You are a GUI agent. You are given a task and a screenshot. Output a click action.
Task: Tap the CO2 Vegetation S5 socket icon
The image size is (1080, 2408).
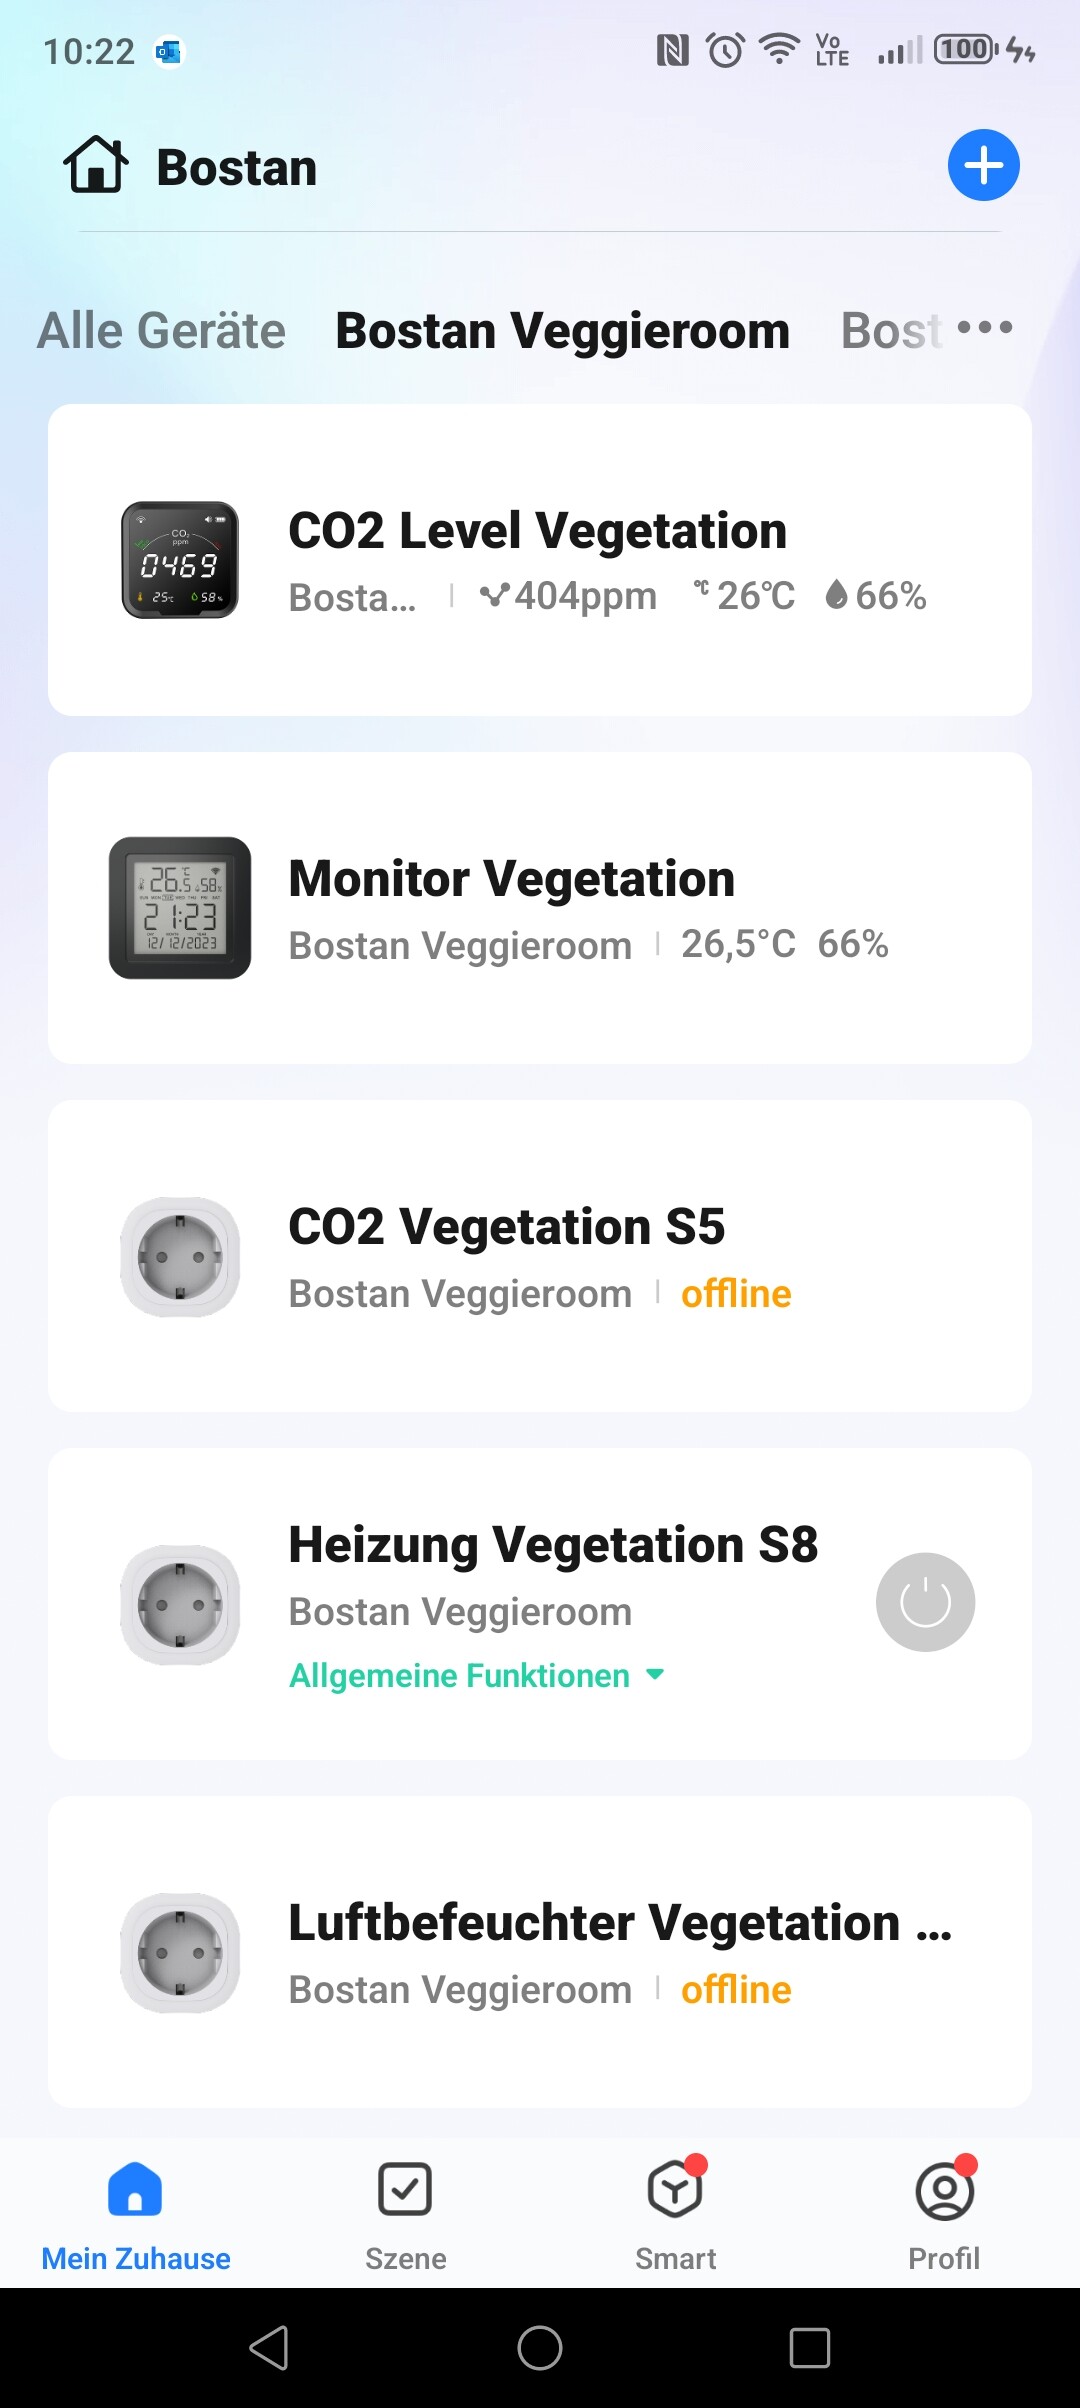click(180, 1256)
